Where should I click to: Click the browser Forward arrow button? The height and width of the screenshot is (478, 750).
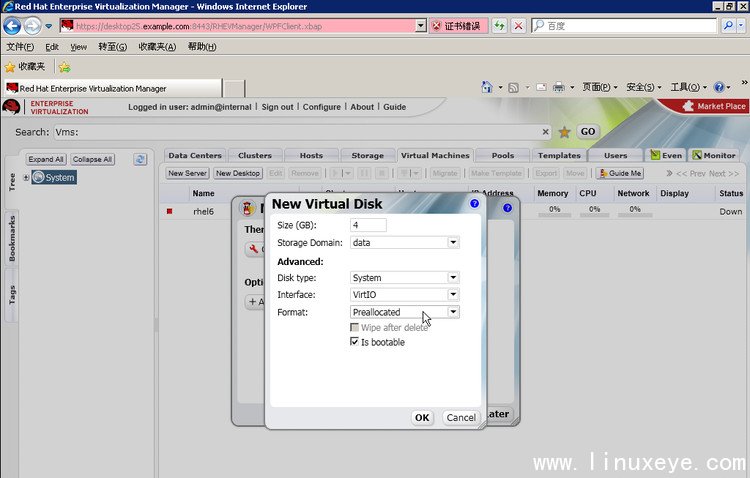click(x=32, y=26)
